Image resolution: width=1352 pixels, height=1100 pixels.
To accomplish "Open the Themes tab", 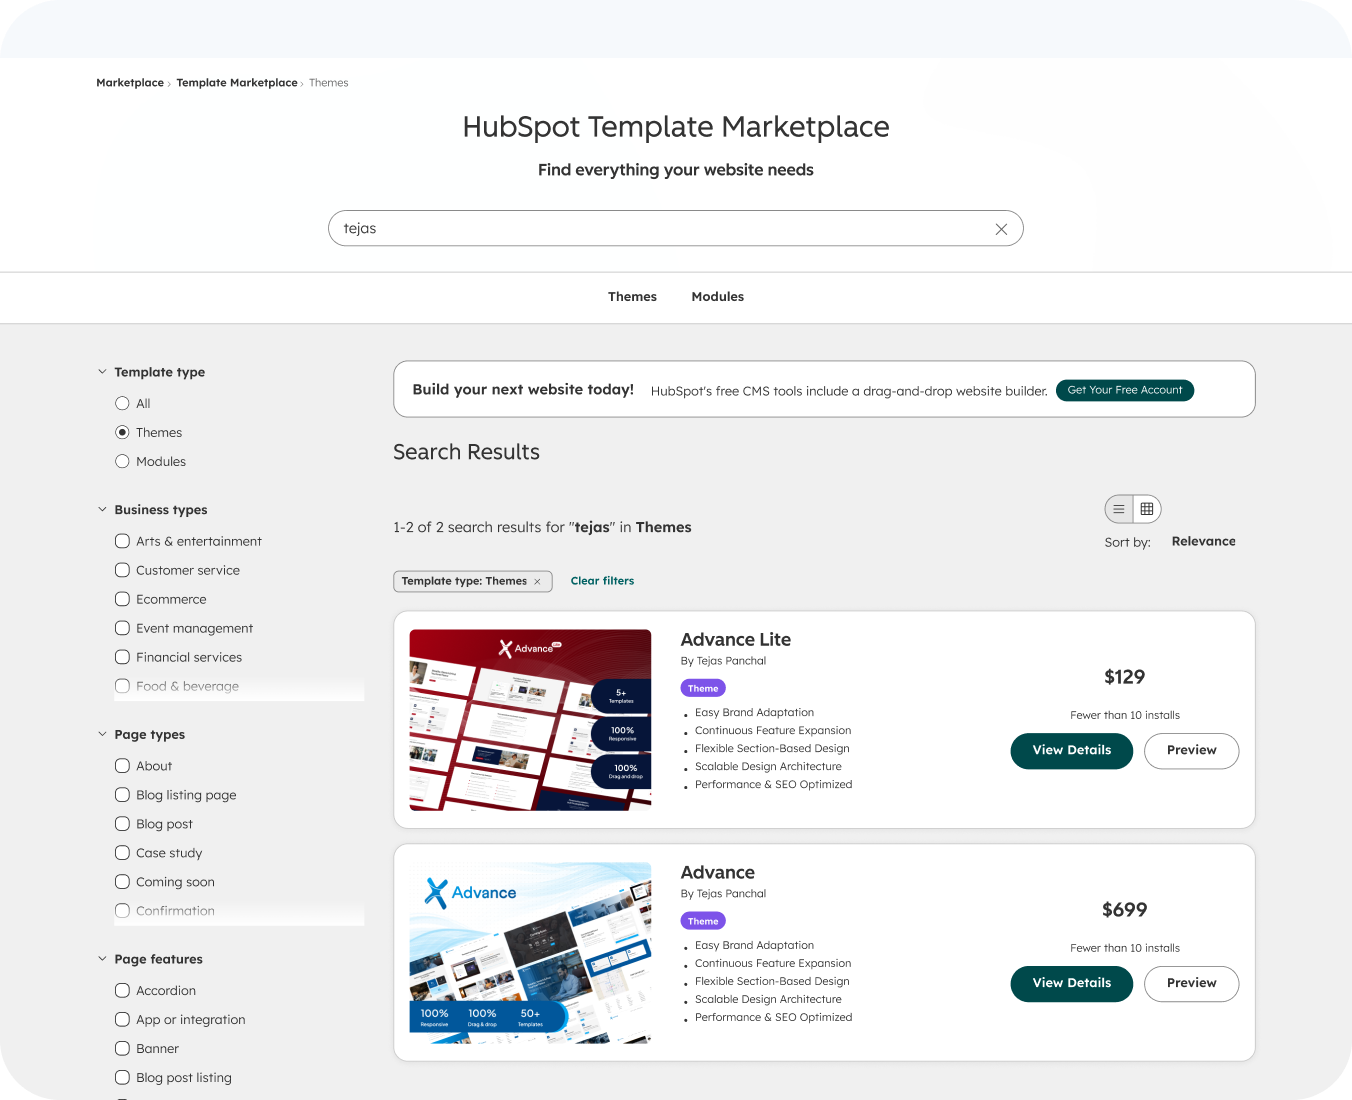I will click(632, 297).
